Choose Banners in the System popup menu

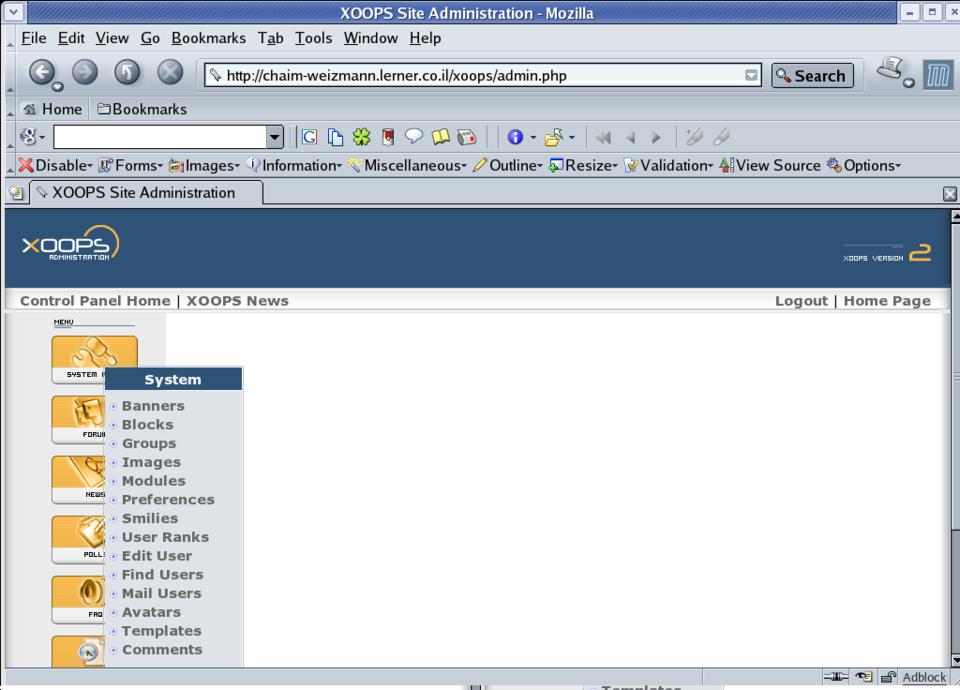pos(152,406)
